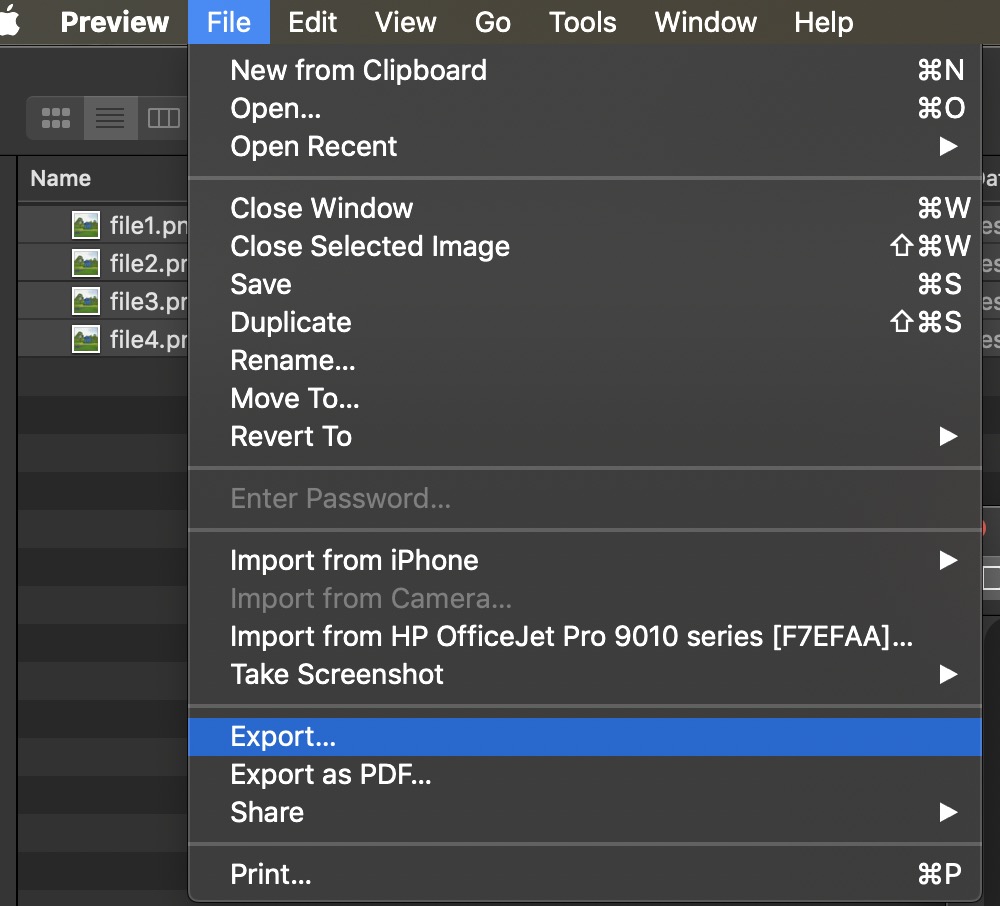Open the View menu
Screen dimensions: 1000x906
point(406,22)
